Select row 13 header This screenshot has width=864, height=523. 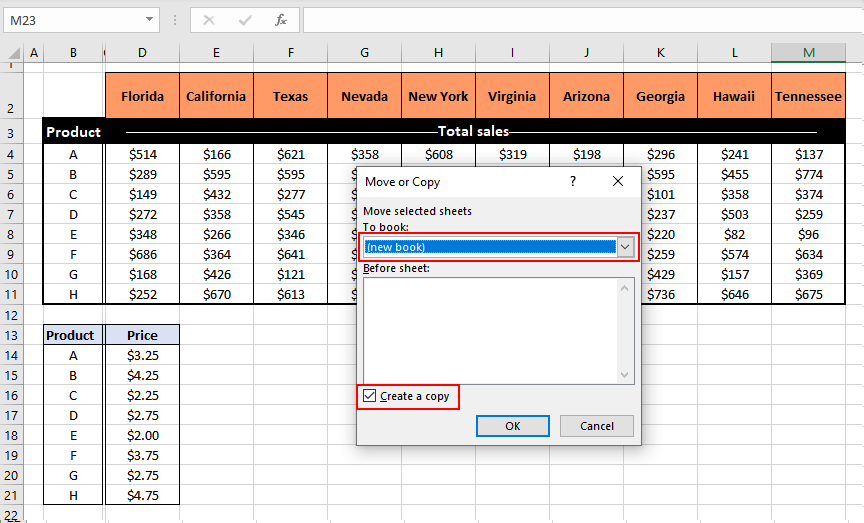point(10,336)
